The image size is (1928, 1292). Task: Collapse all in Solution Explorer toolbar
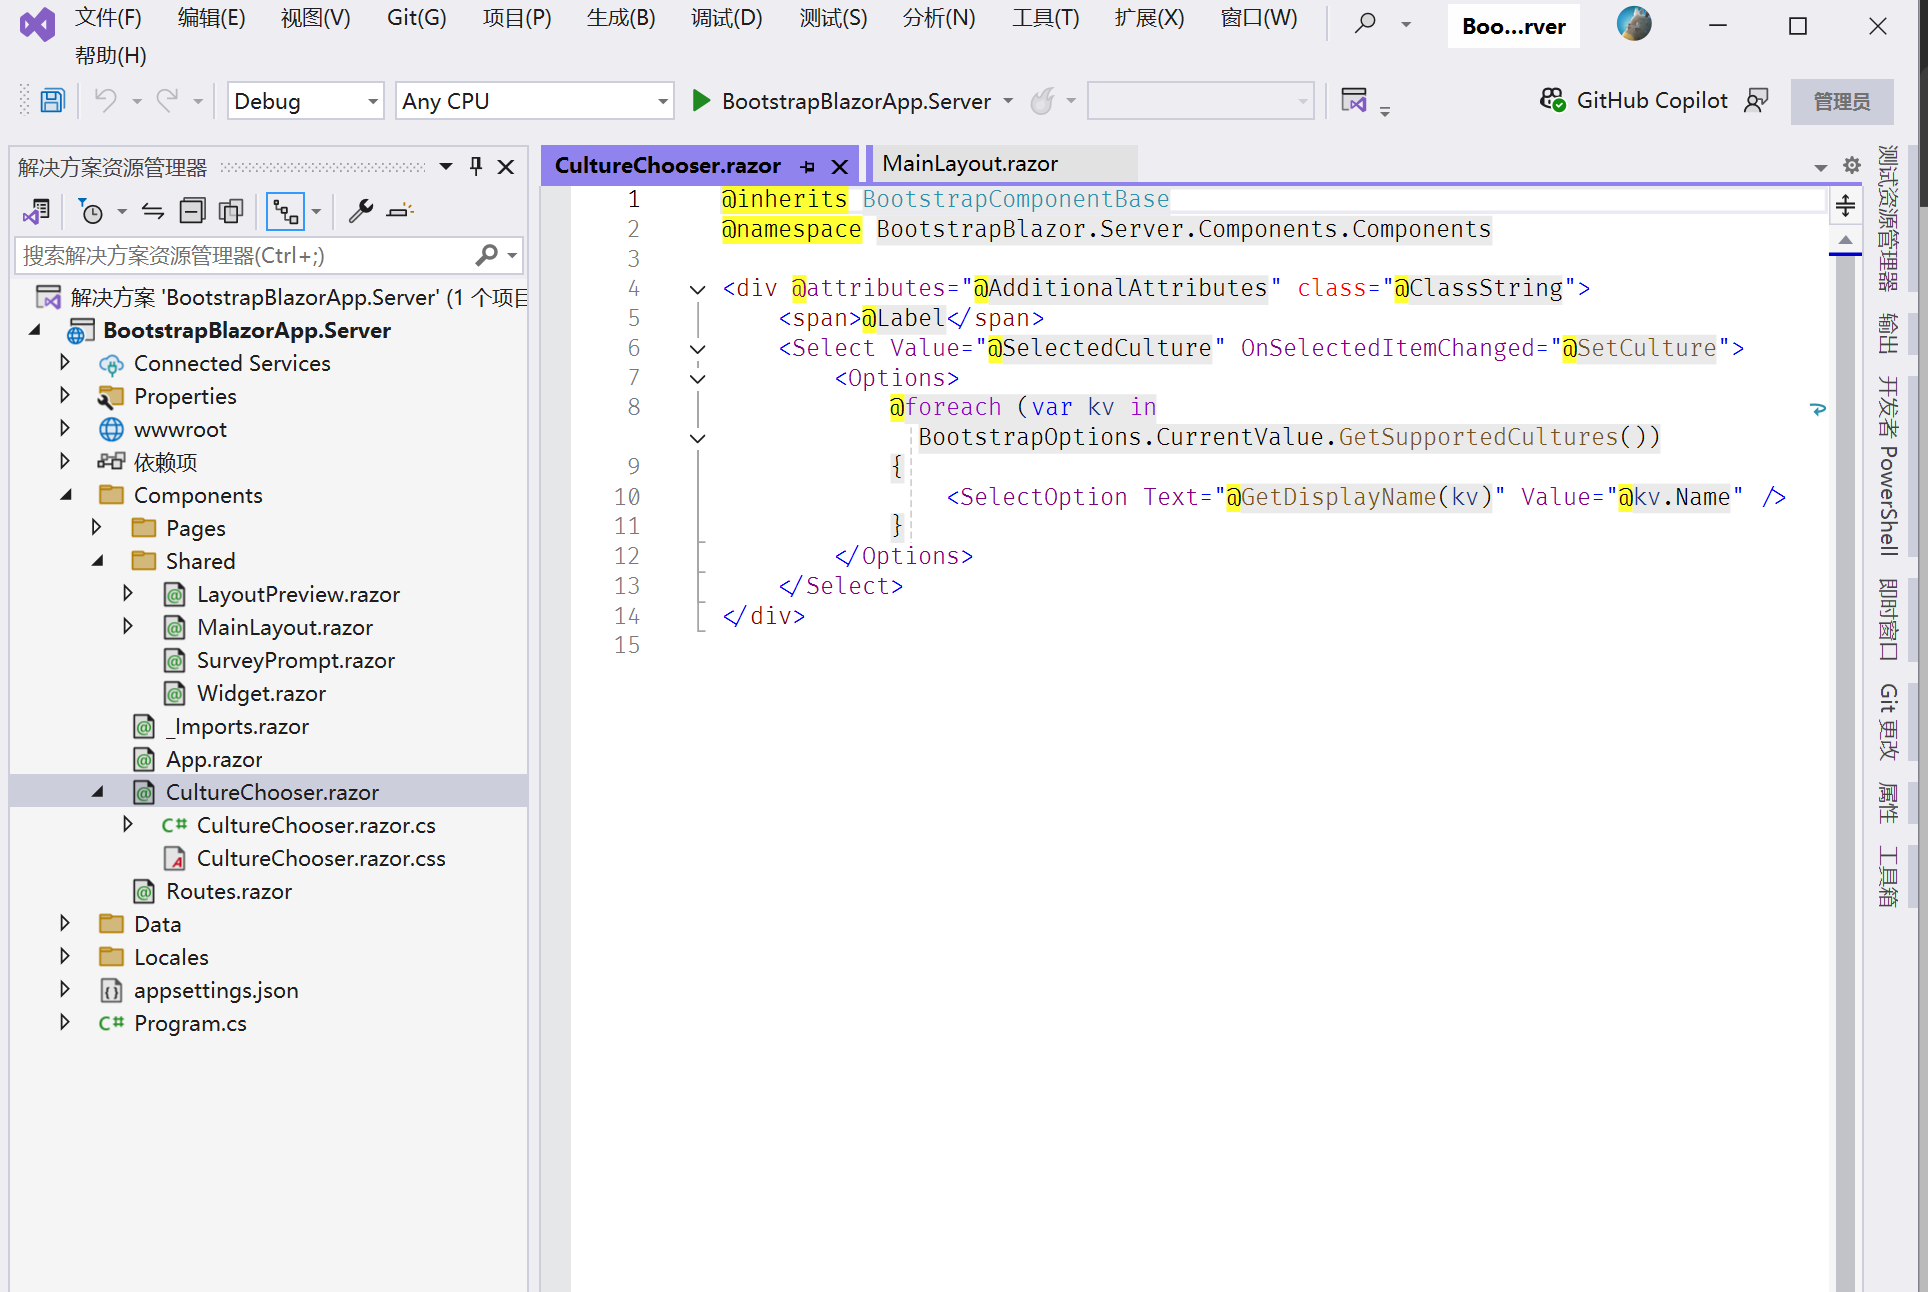tap(192, 211)
